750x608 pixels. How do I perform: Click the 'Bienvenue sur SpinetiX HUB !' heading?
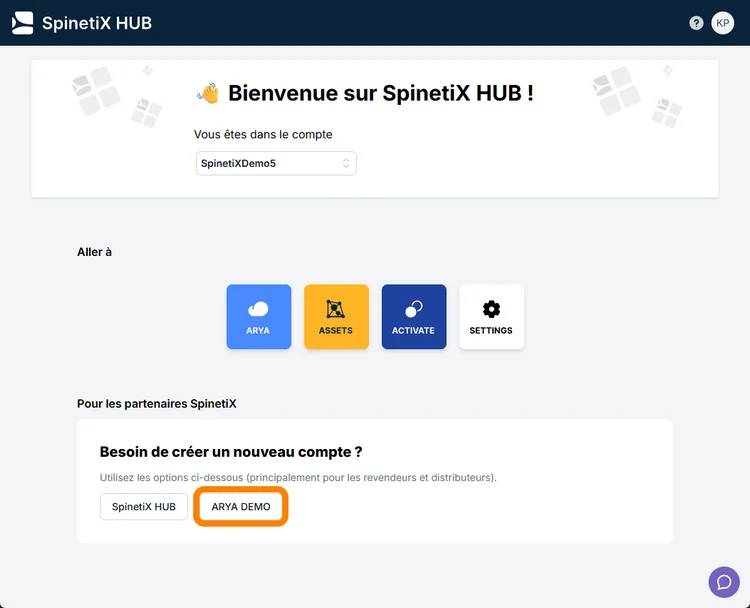(381, 93)
